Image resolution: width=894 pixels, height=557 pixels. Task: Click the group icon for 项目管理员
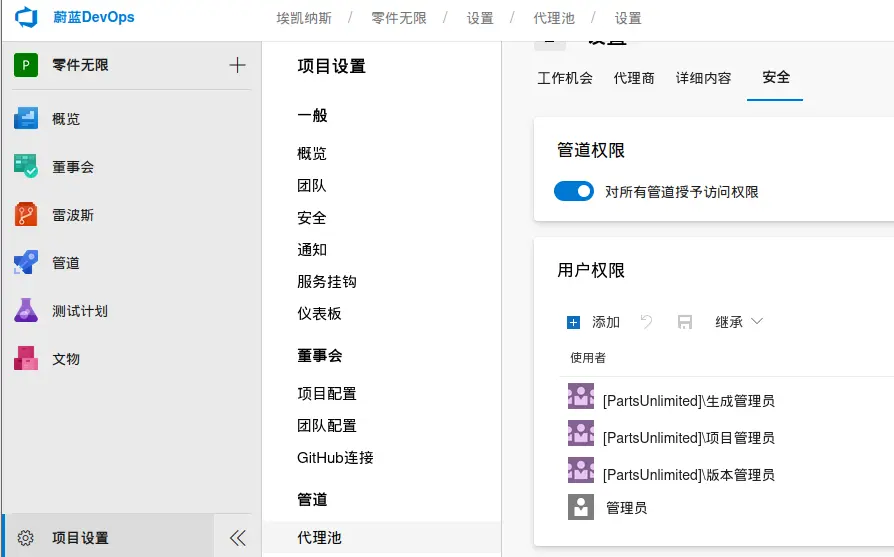click(x=580, y=433)
